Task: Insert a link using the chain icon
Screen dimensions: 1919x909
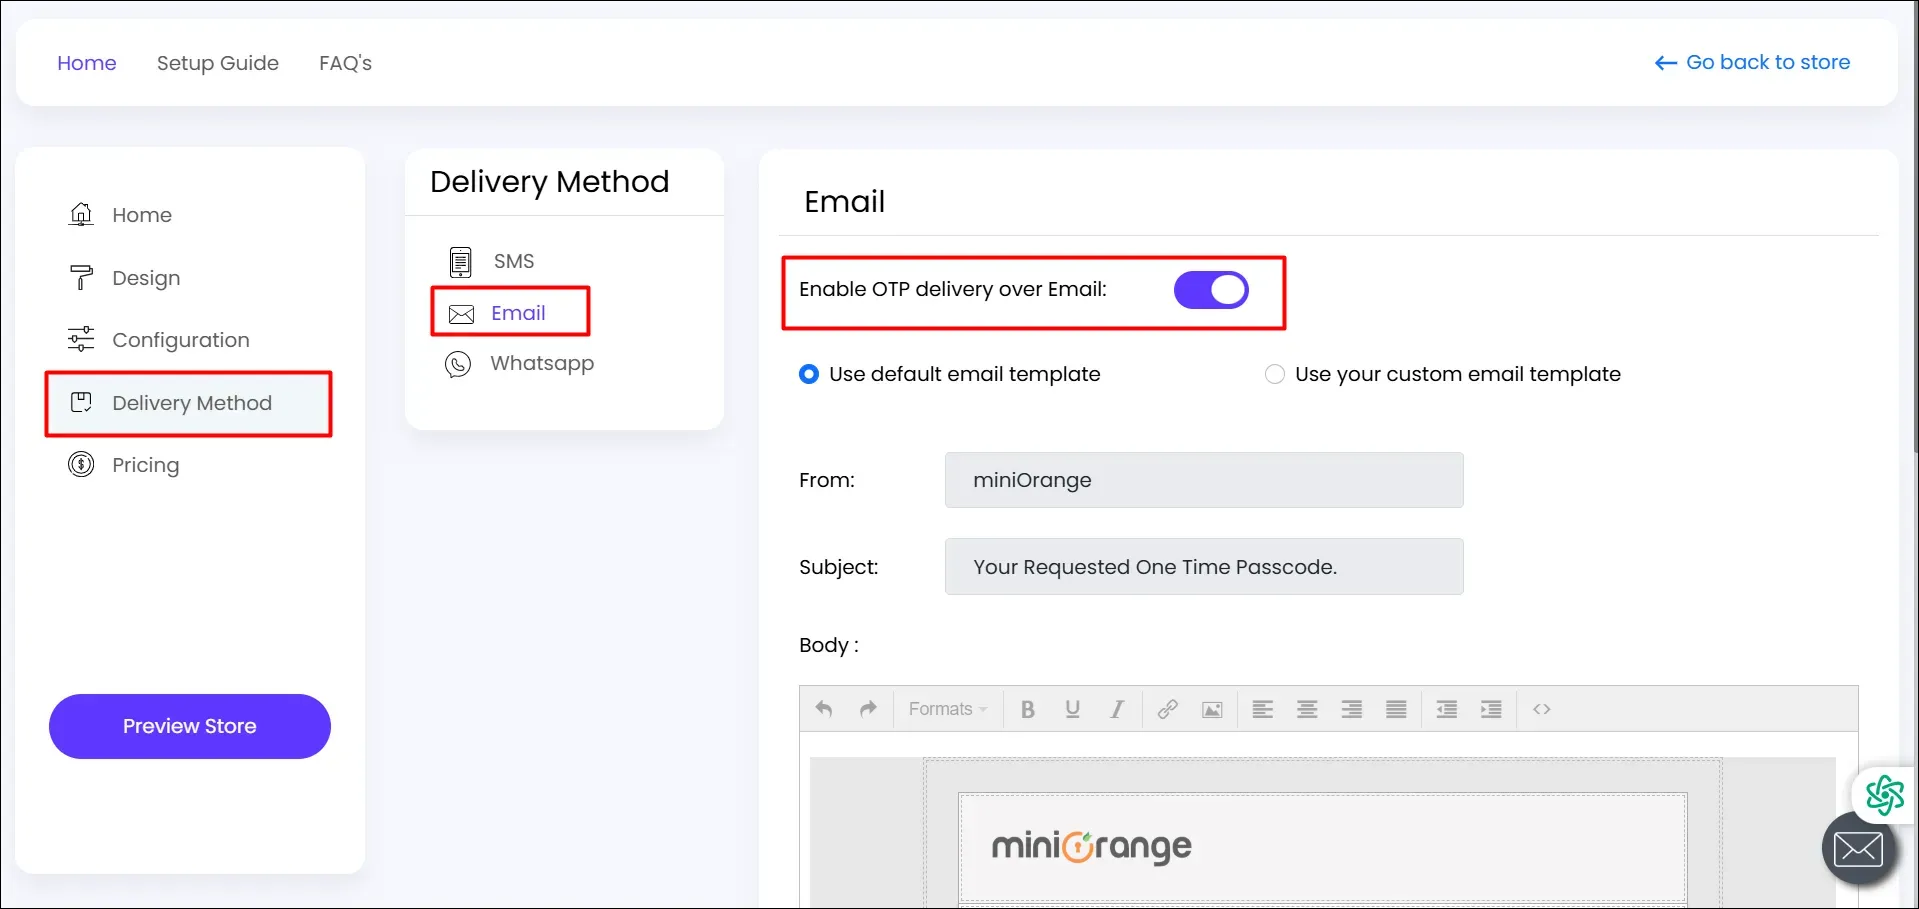Action: (1167, 709)
